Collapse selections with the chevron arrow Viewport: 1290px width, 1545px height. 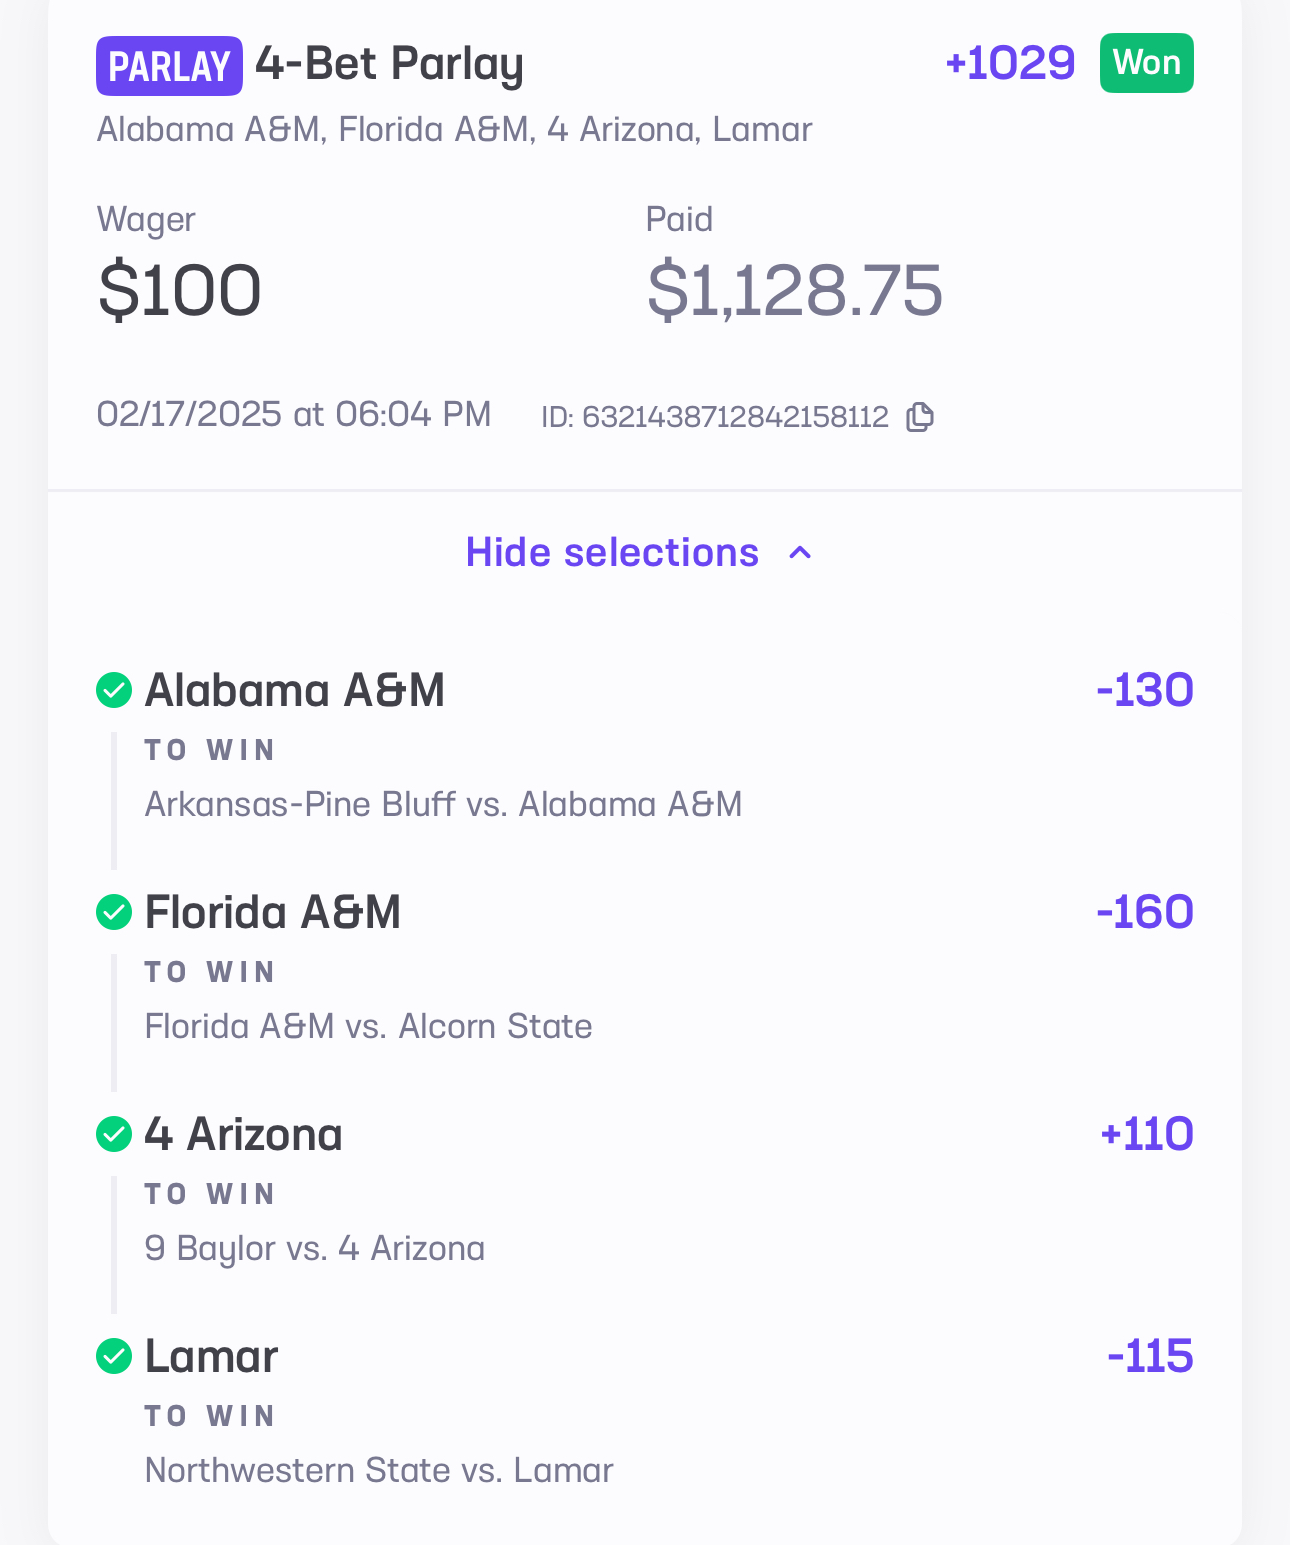[x=800, y=553]
